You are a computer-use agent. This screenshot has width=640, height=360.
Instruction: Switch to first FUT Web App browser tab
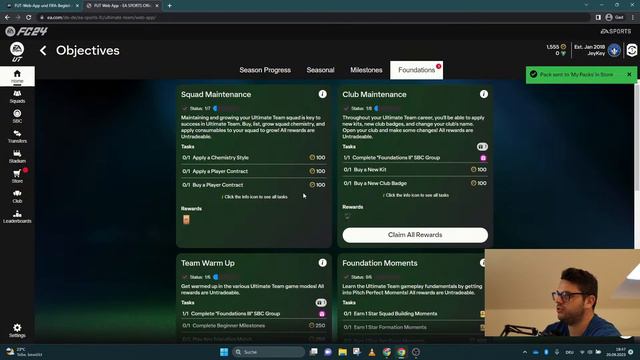point(42,6)
